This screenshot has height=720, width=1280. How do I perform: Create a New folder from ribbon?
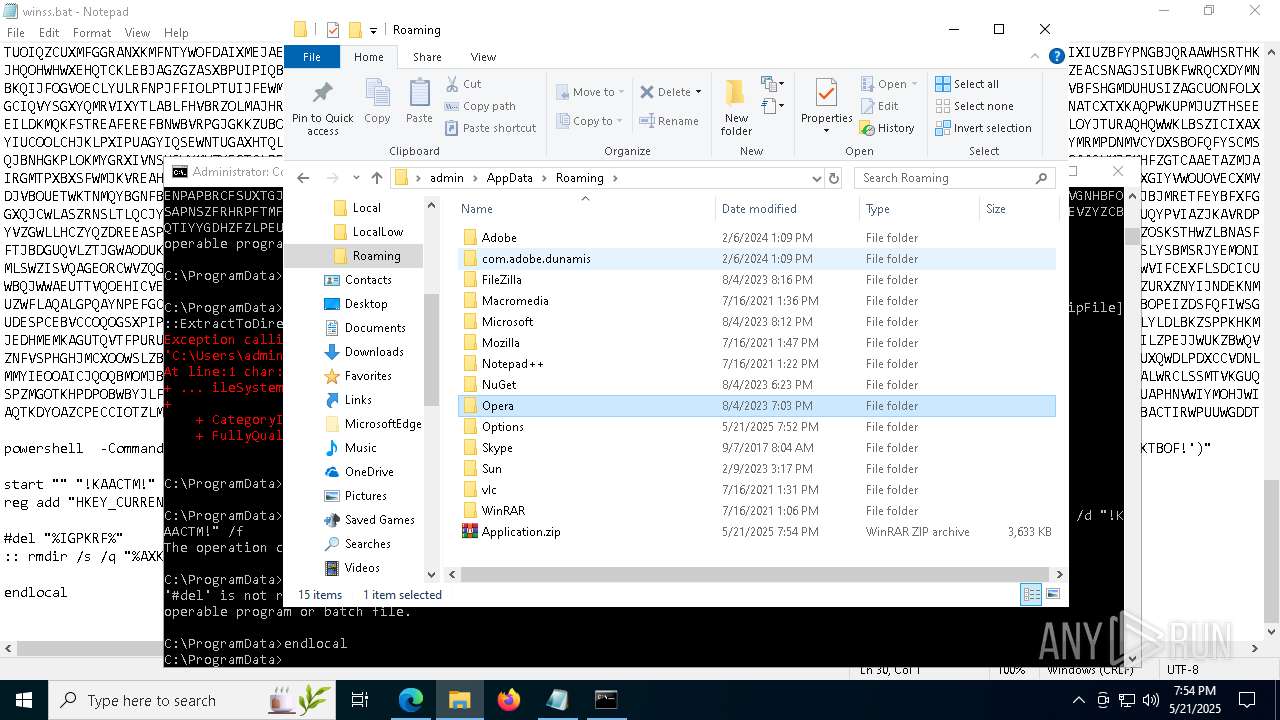pyautogui.click(x=736, y=106)
